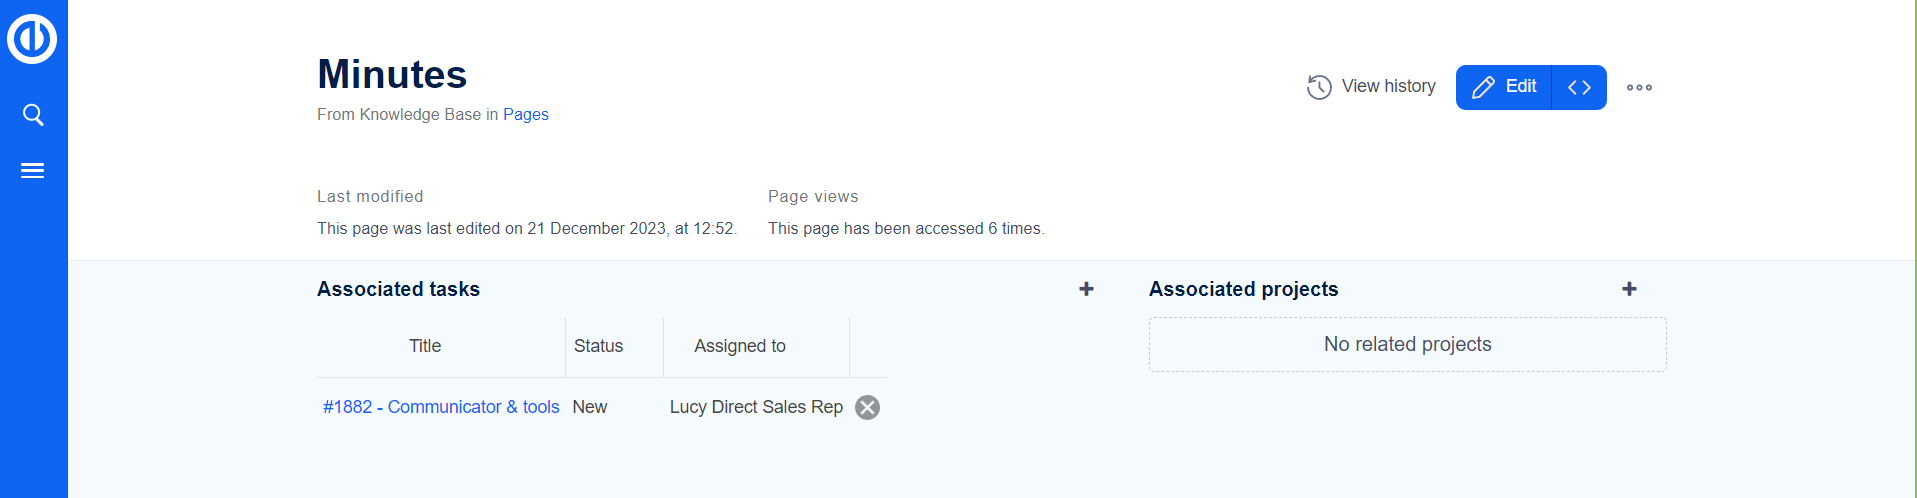Open the hamburger navigation menu
Image resolution: width=1917 pixels, height=498 pixels.
tap(33, 171)
